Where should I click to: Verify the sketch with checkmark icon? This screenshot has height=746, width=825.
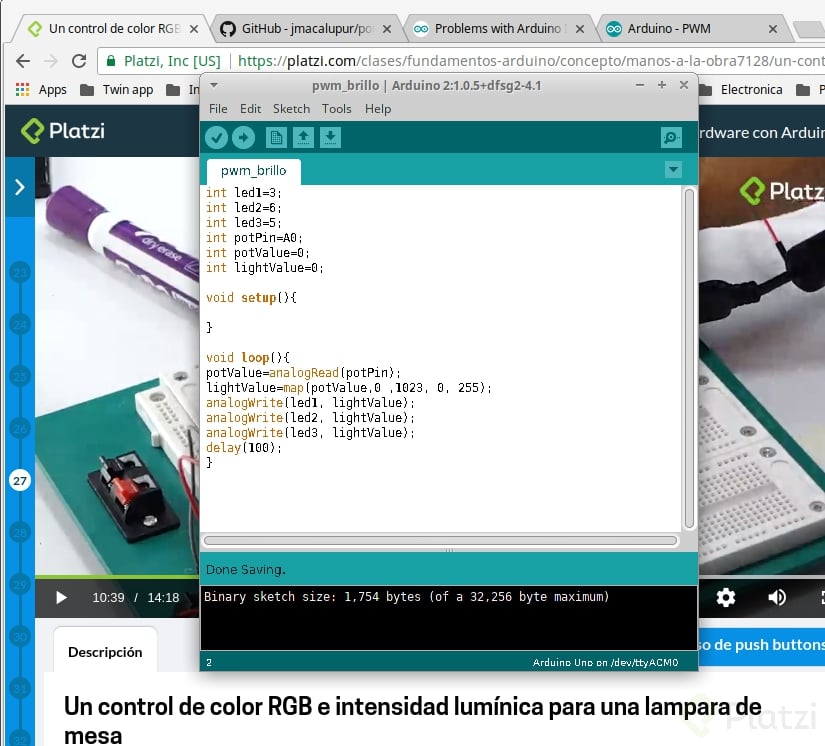point(216,138)
